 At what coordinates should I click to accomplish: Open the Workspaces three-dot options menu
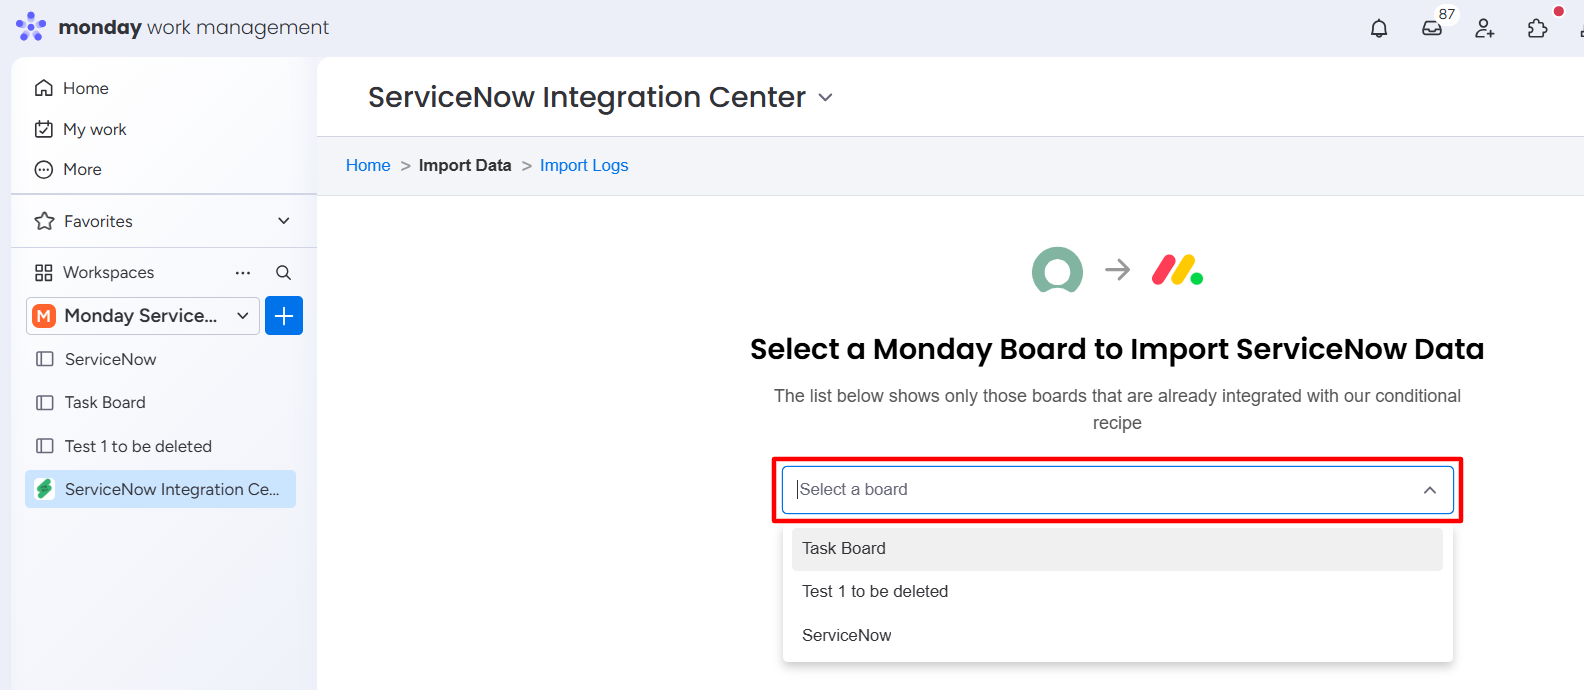point(243,273)
